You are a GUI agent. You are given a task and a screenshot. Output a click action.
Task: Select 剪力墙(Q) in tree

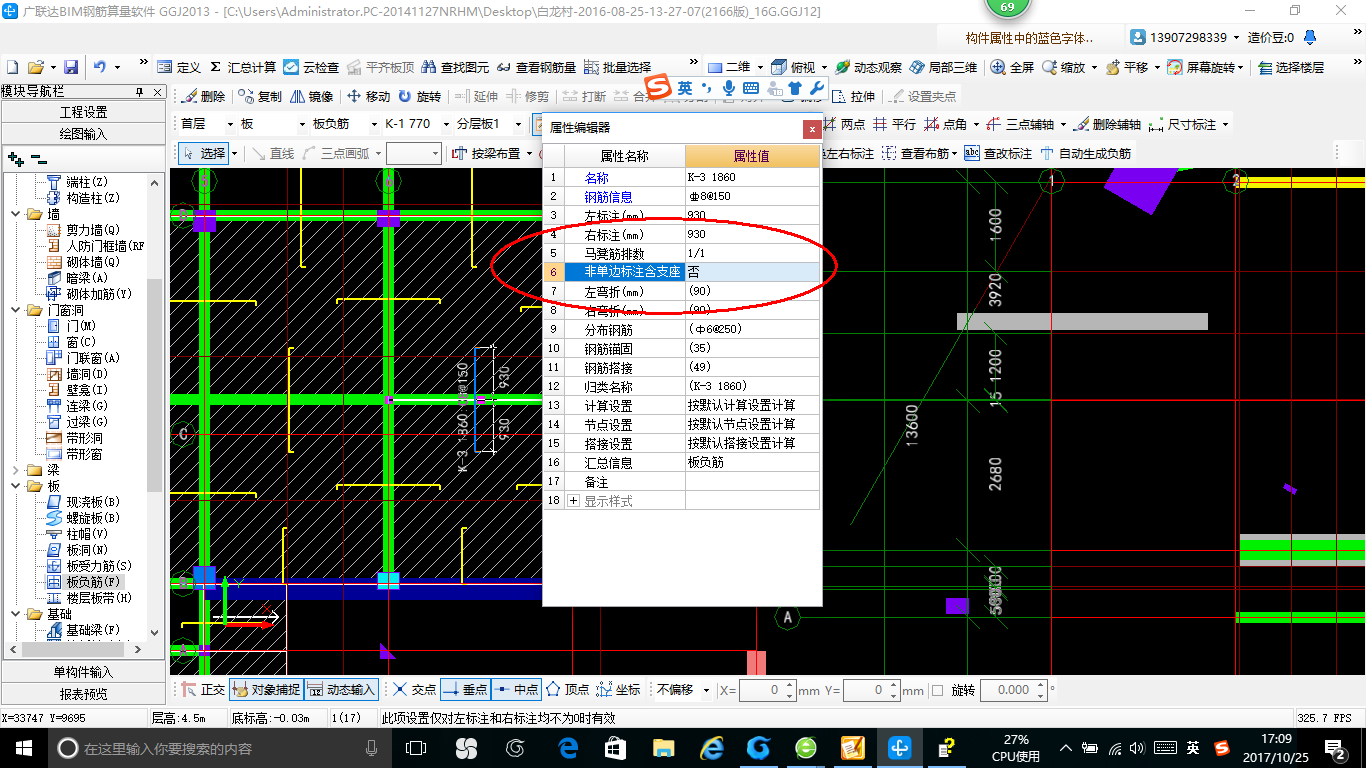pos(93,230)
